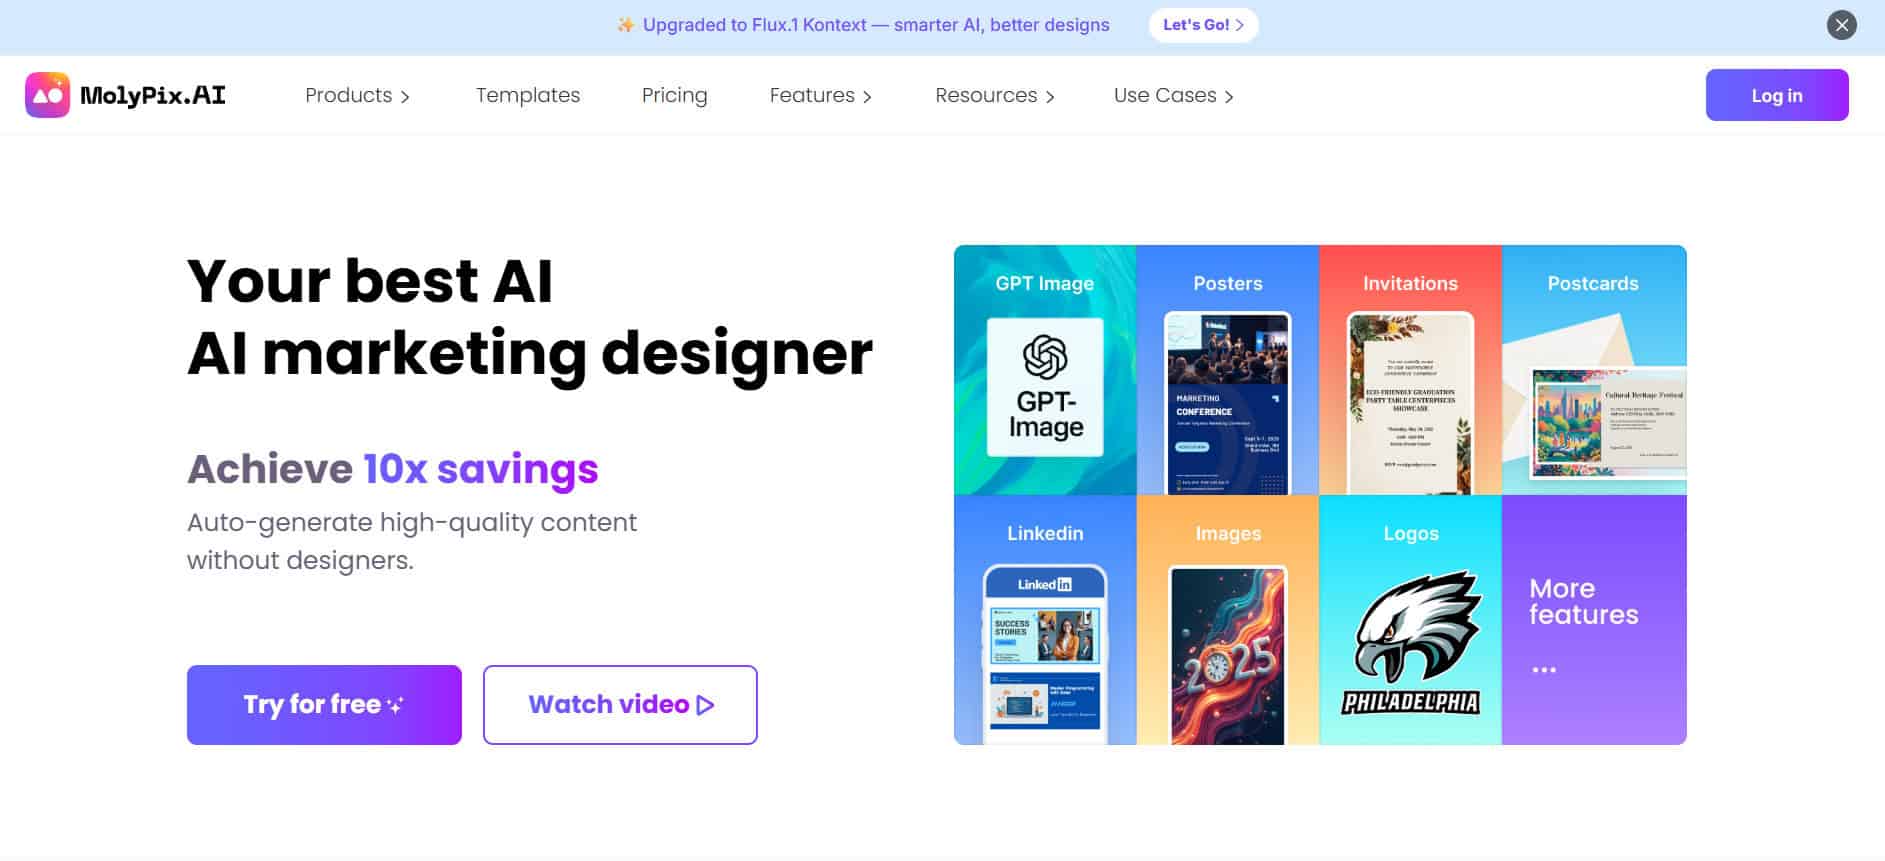Open the Posters feature tile
The height and width of the screenshot is (861, 1885).
point(1228,370)
